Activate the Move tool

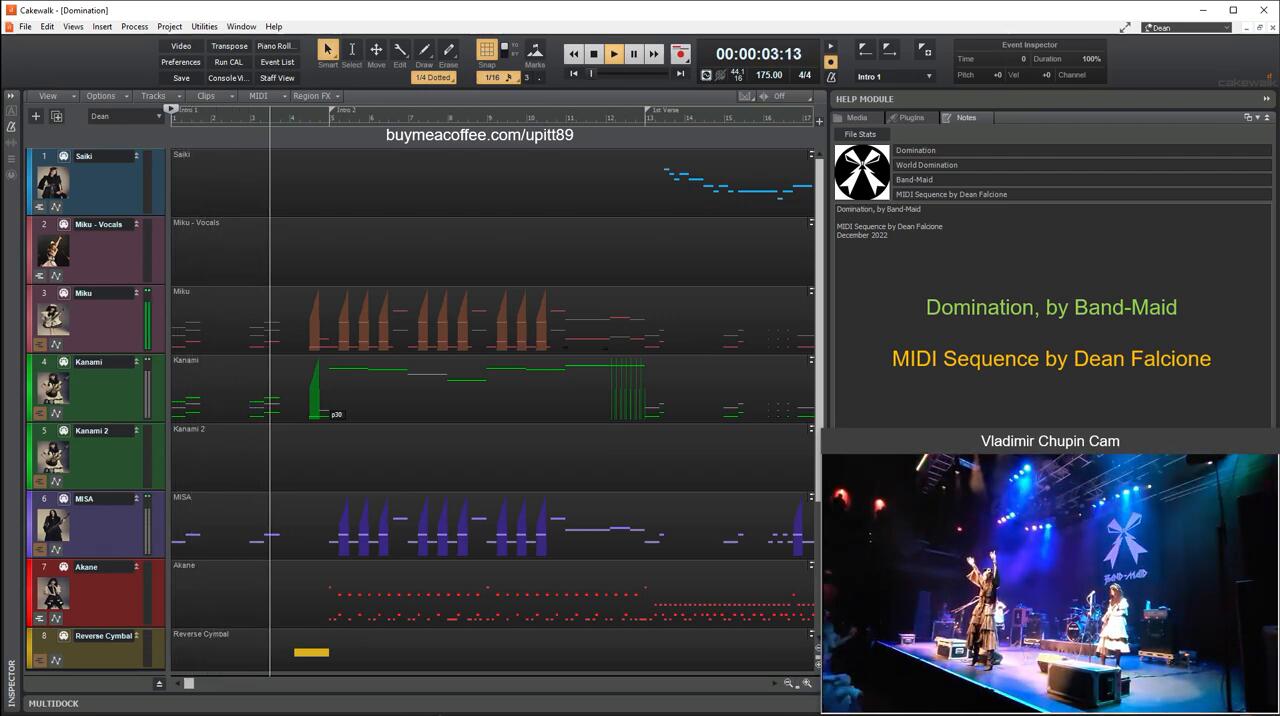376,50
